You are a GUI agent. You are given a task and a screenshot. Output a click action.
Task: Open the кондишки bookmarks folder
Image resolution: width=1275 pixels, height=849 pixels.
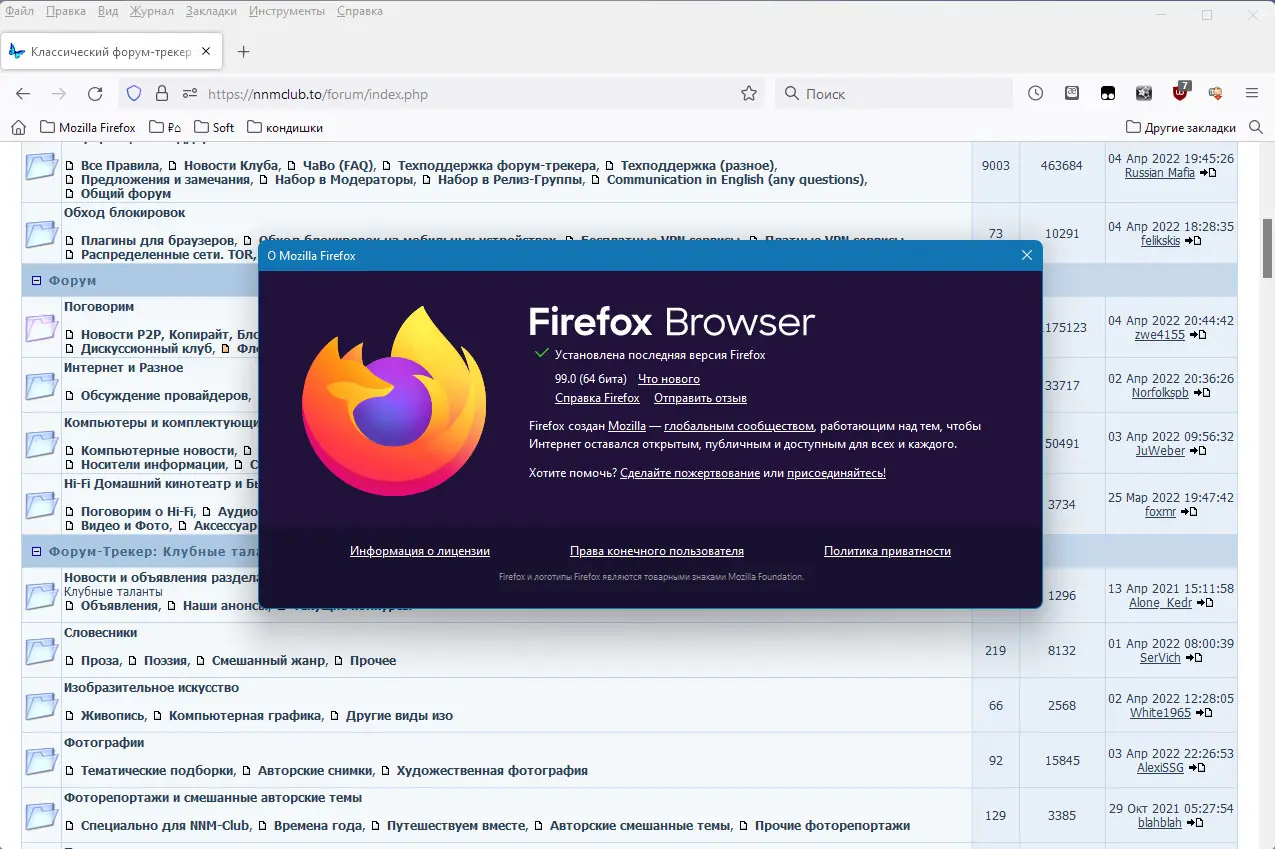[x=285, y=127]
